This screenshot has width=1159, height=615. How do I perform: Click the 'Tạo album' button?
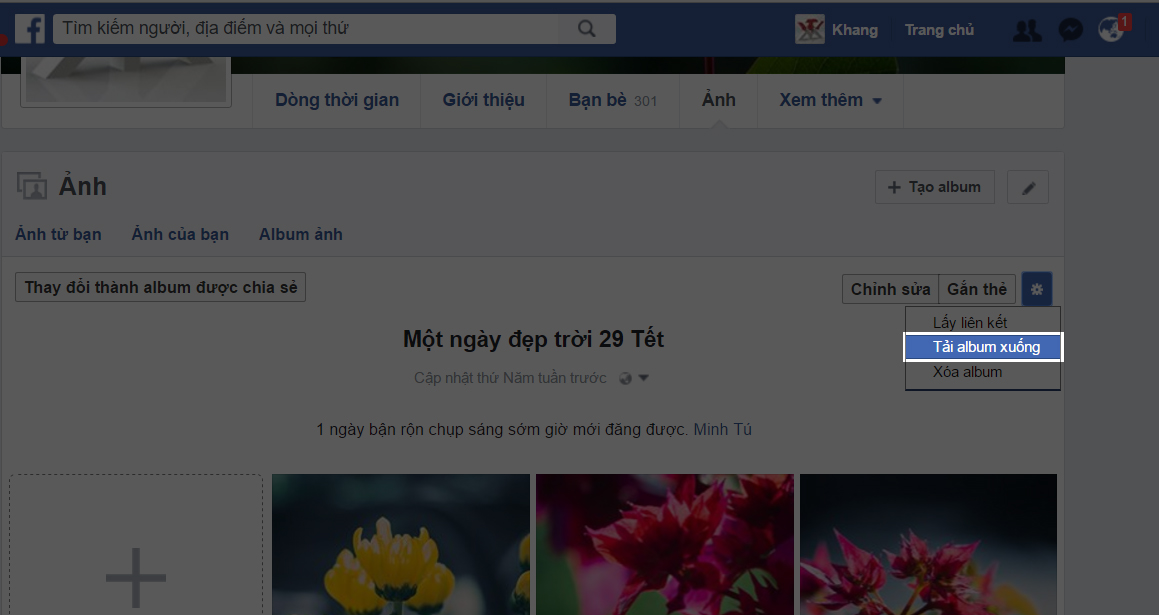pyautogui.click(x=934, y=186)
